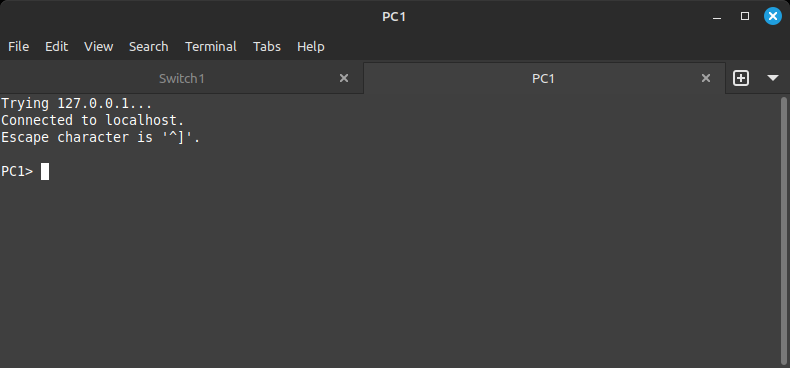Switch to the Switch1 tab
Screen dimensions: 790x368
tap(181, 79)
